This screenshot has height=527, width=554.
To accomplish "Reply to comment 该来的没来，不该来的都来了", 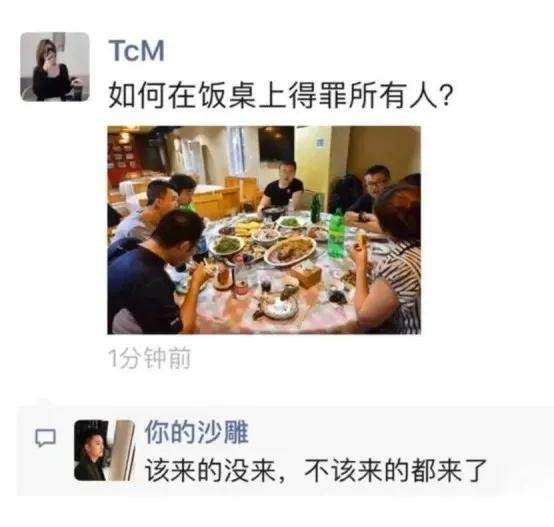I will 316,470.
